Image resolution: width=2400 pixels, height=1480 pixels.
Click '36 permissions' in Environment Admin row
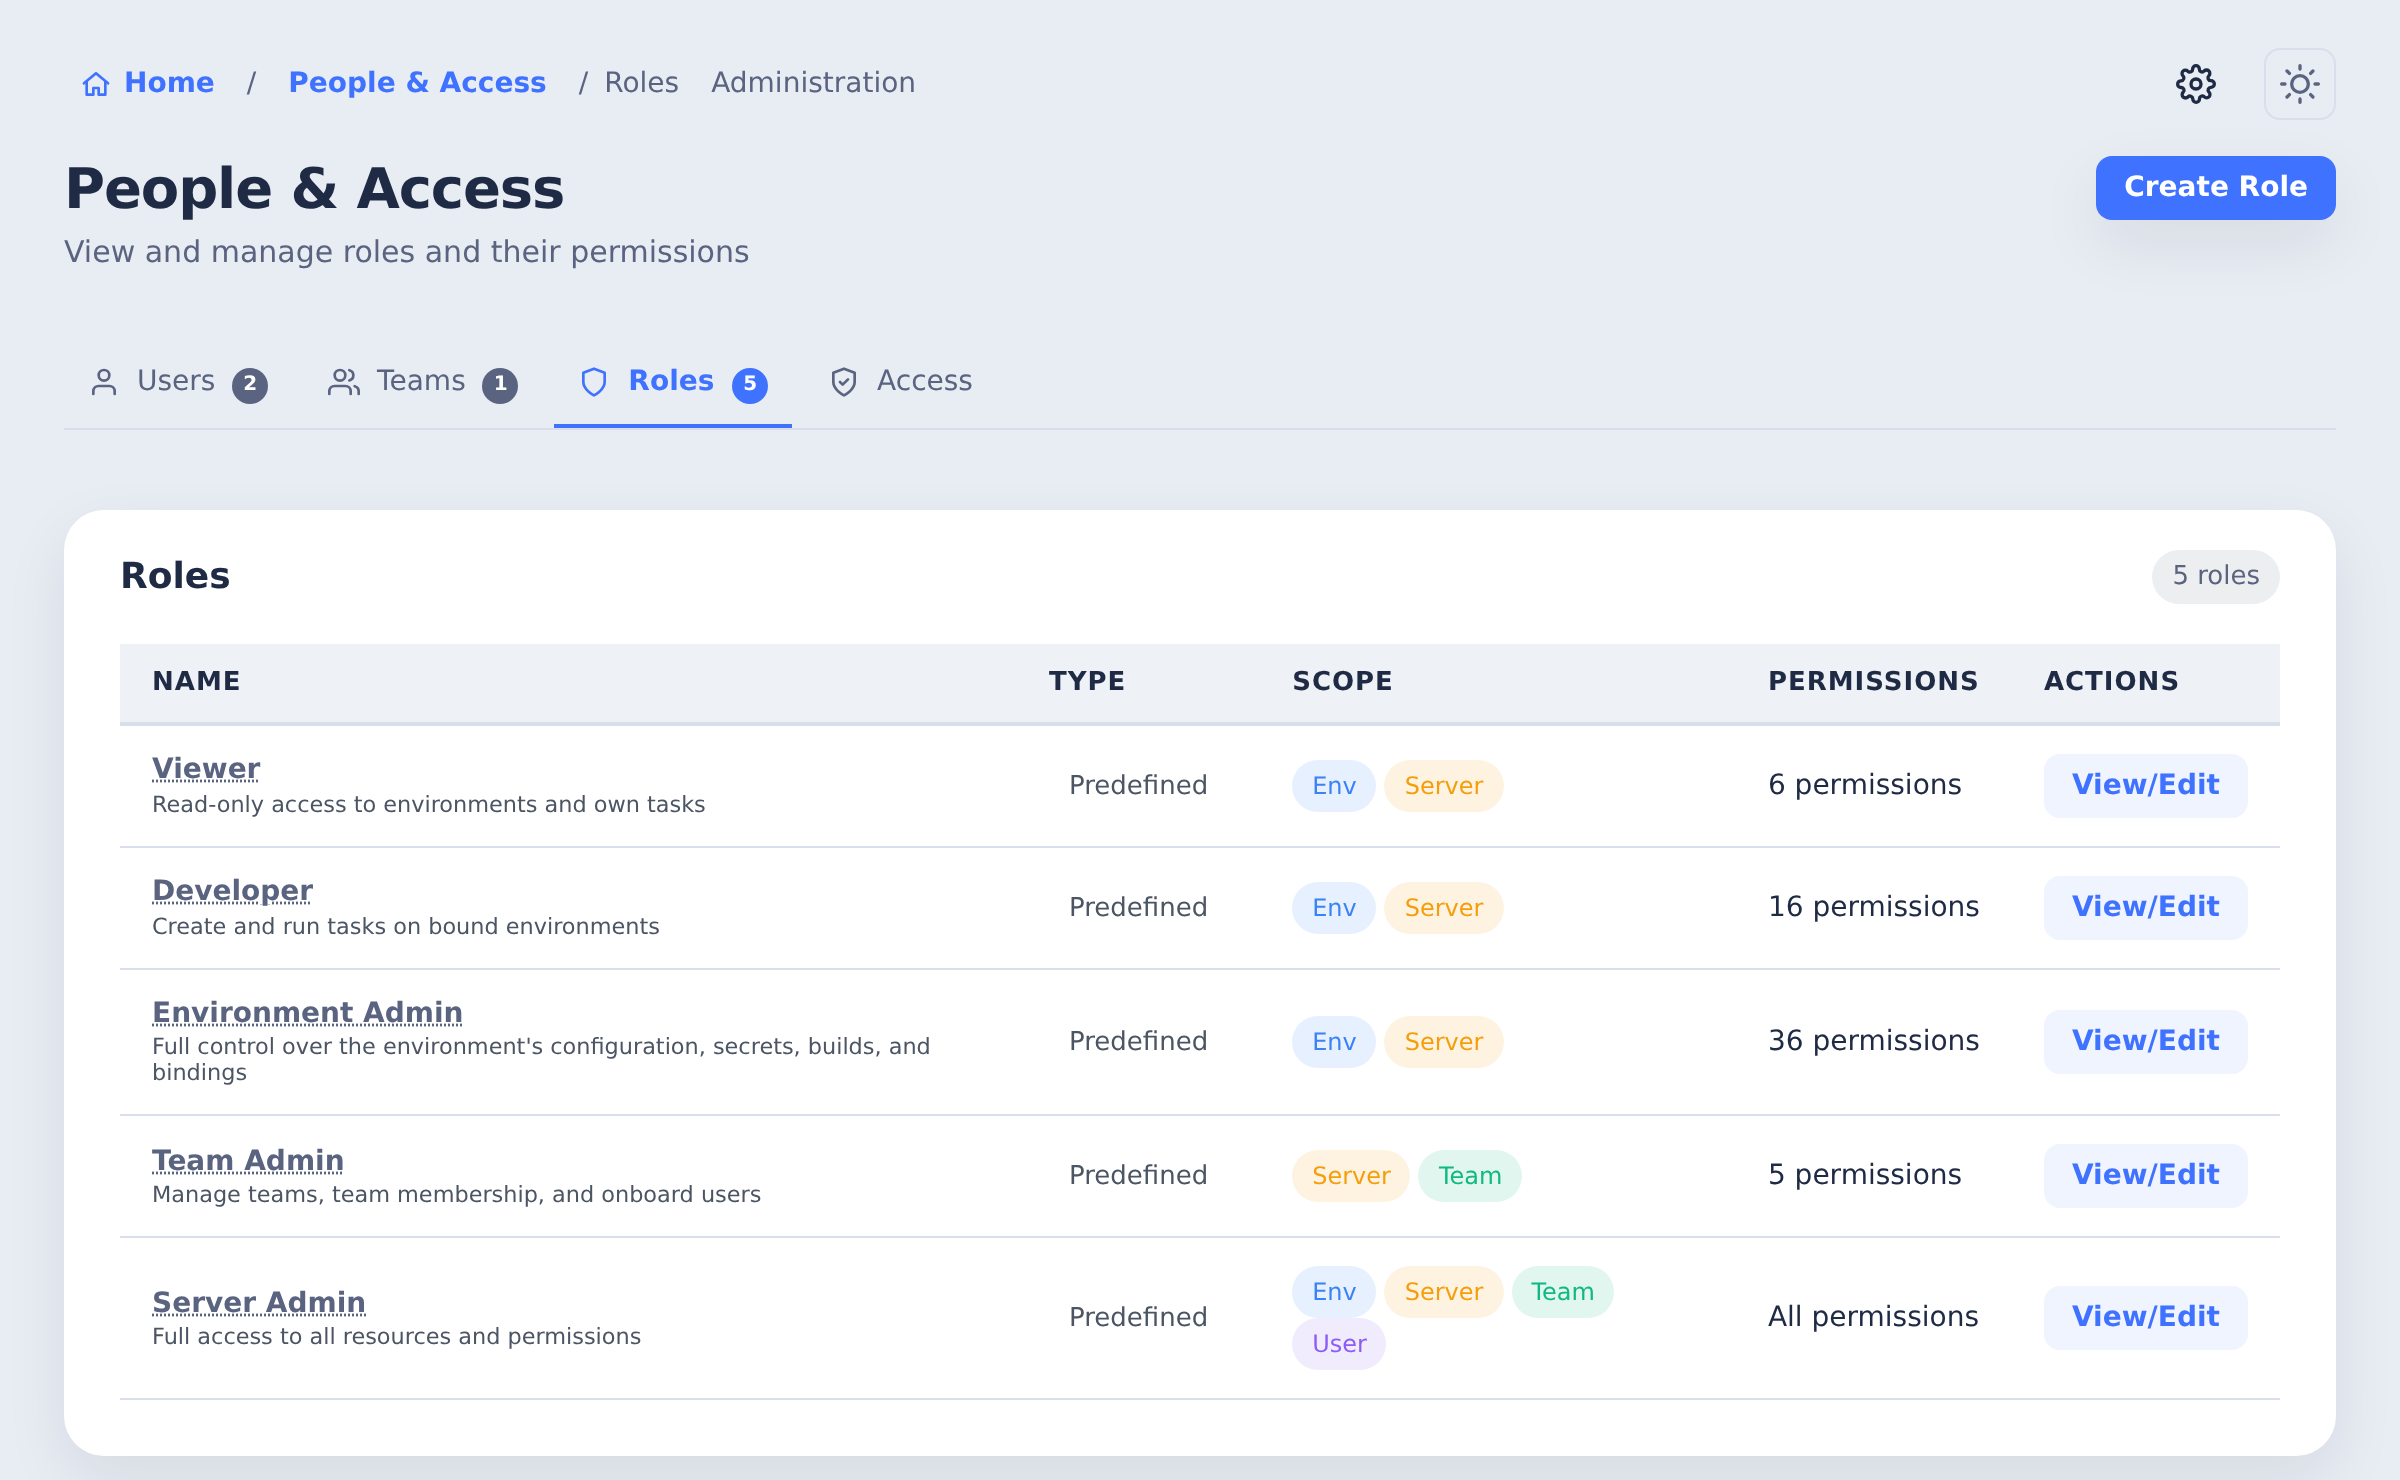coord(1874,1041)
